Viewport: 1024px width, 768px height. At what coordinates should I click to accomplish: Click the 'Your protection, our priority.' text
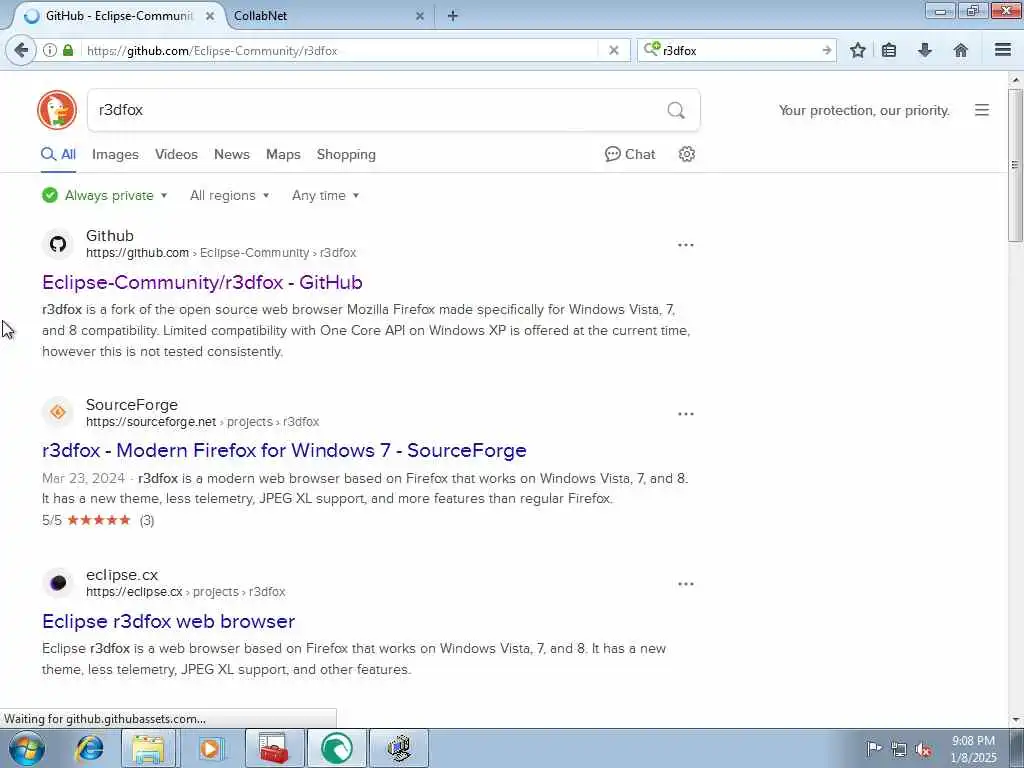click(864, 110)
